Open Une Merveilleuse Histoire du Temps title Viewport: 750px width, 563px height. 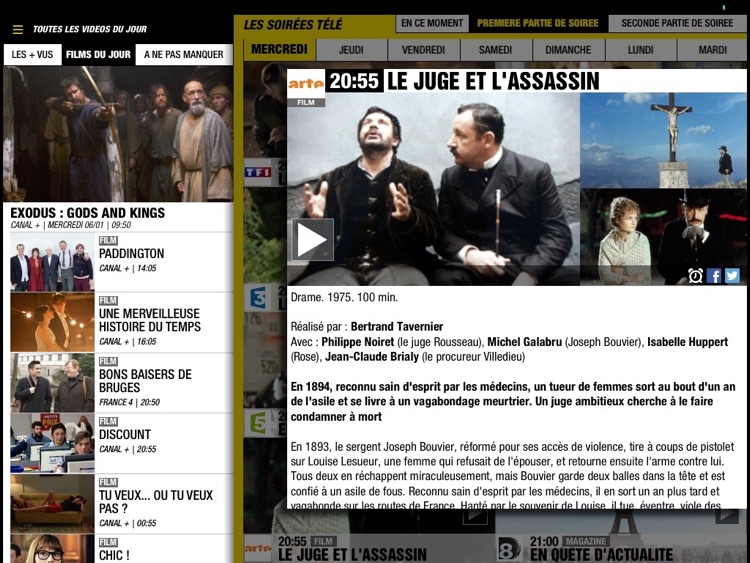click(150, 320)
